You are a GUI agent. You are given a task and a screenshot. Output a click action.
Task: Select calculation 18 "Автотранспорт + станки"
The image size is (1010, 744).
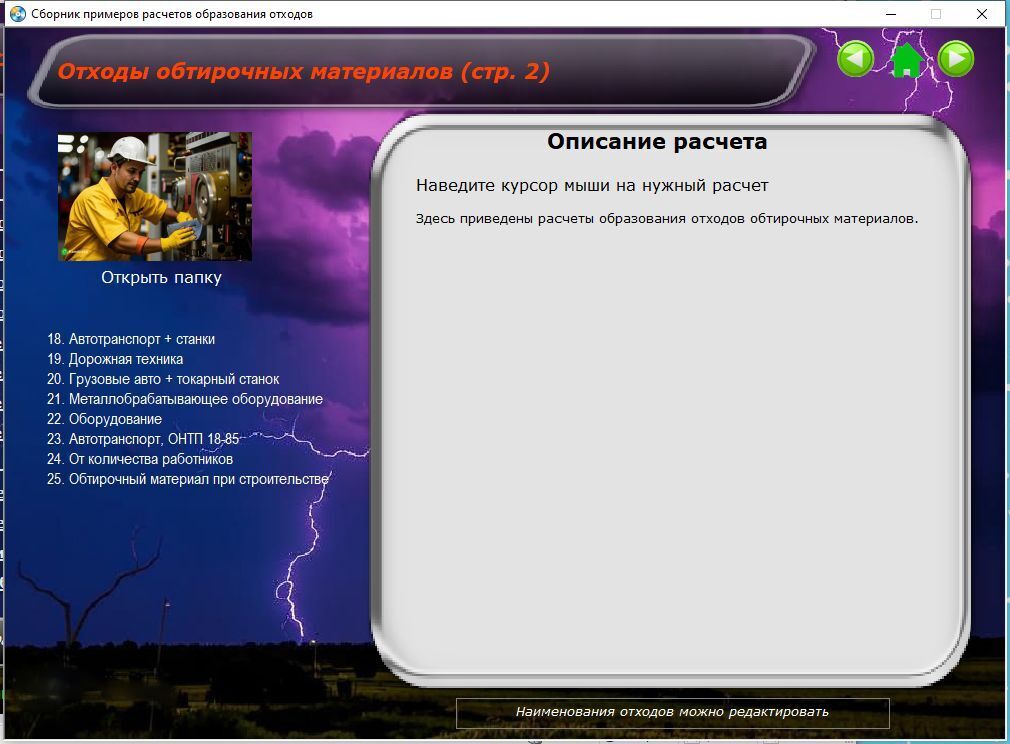pyautogui.click(x=131, y=339)
